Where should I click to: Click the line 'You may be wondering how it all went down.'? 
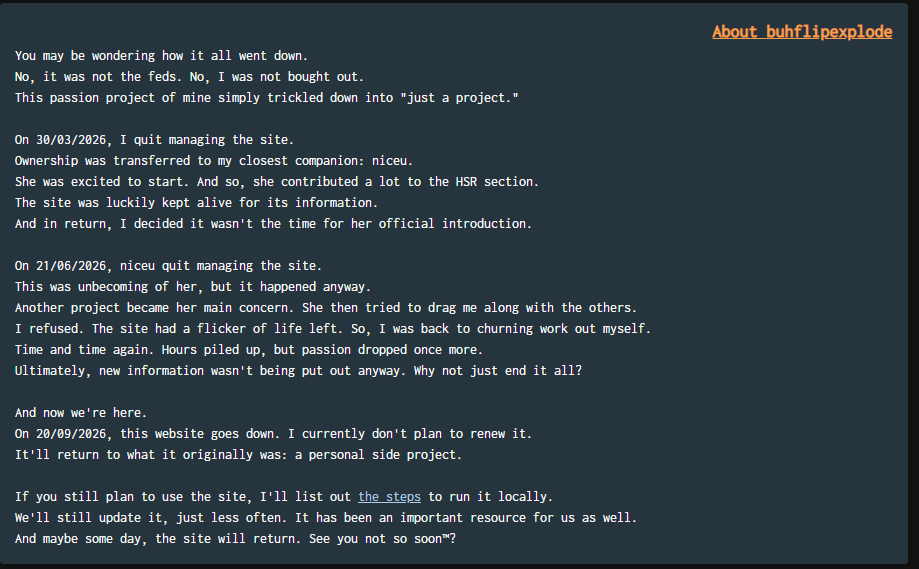pyautogui.click(x=161, y=56)
